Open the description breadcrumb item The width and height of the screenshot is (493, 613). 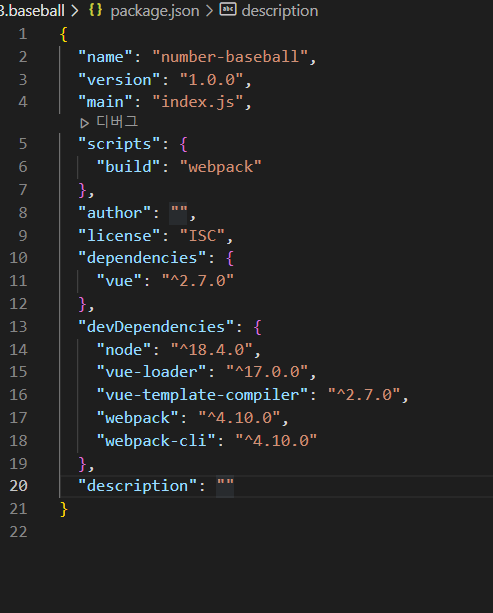coord(280,11)
